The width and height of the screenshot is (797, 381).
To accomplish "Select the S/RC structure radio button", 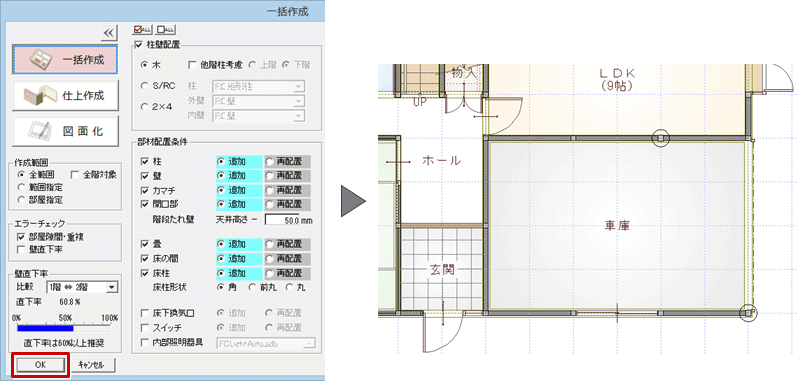I will point(144,86).
